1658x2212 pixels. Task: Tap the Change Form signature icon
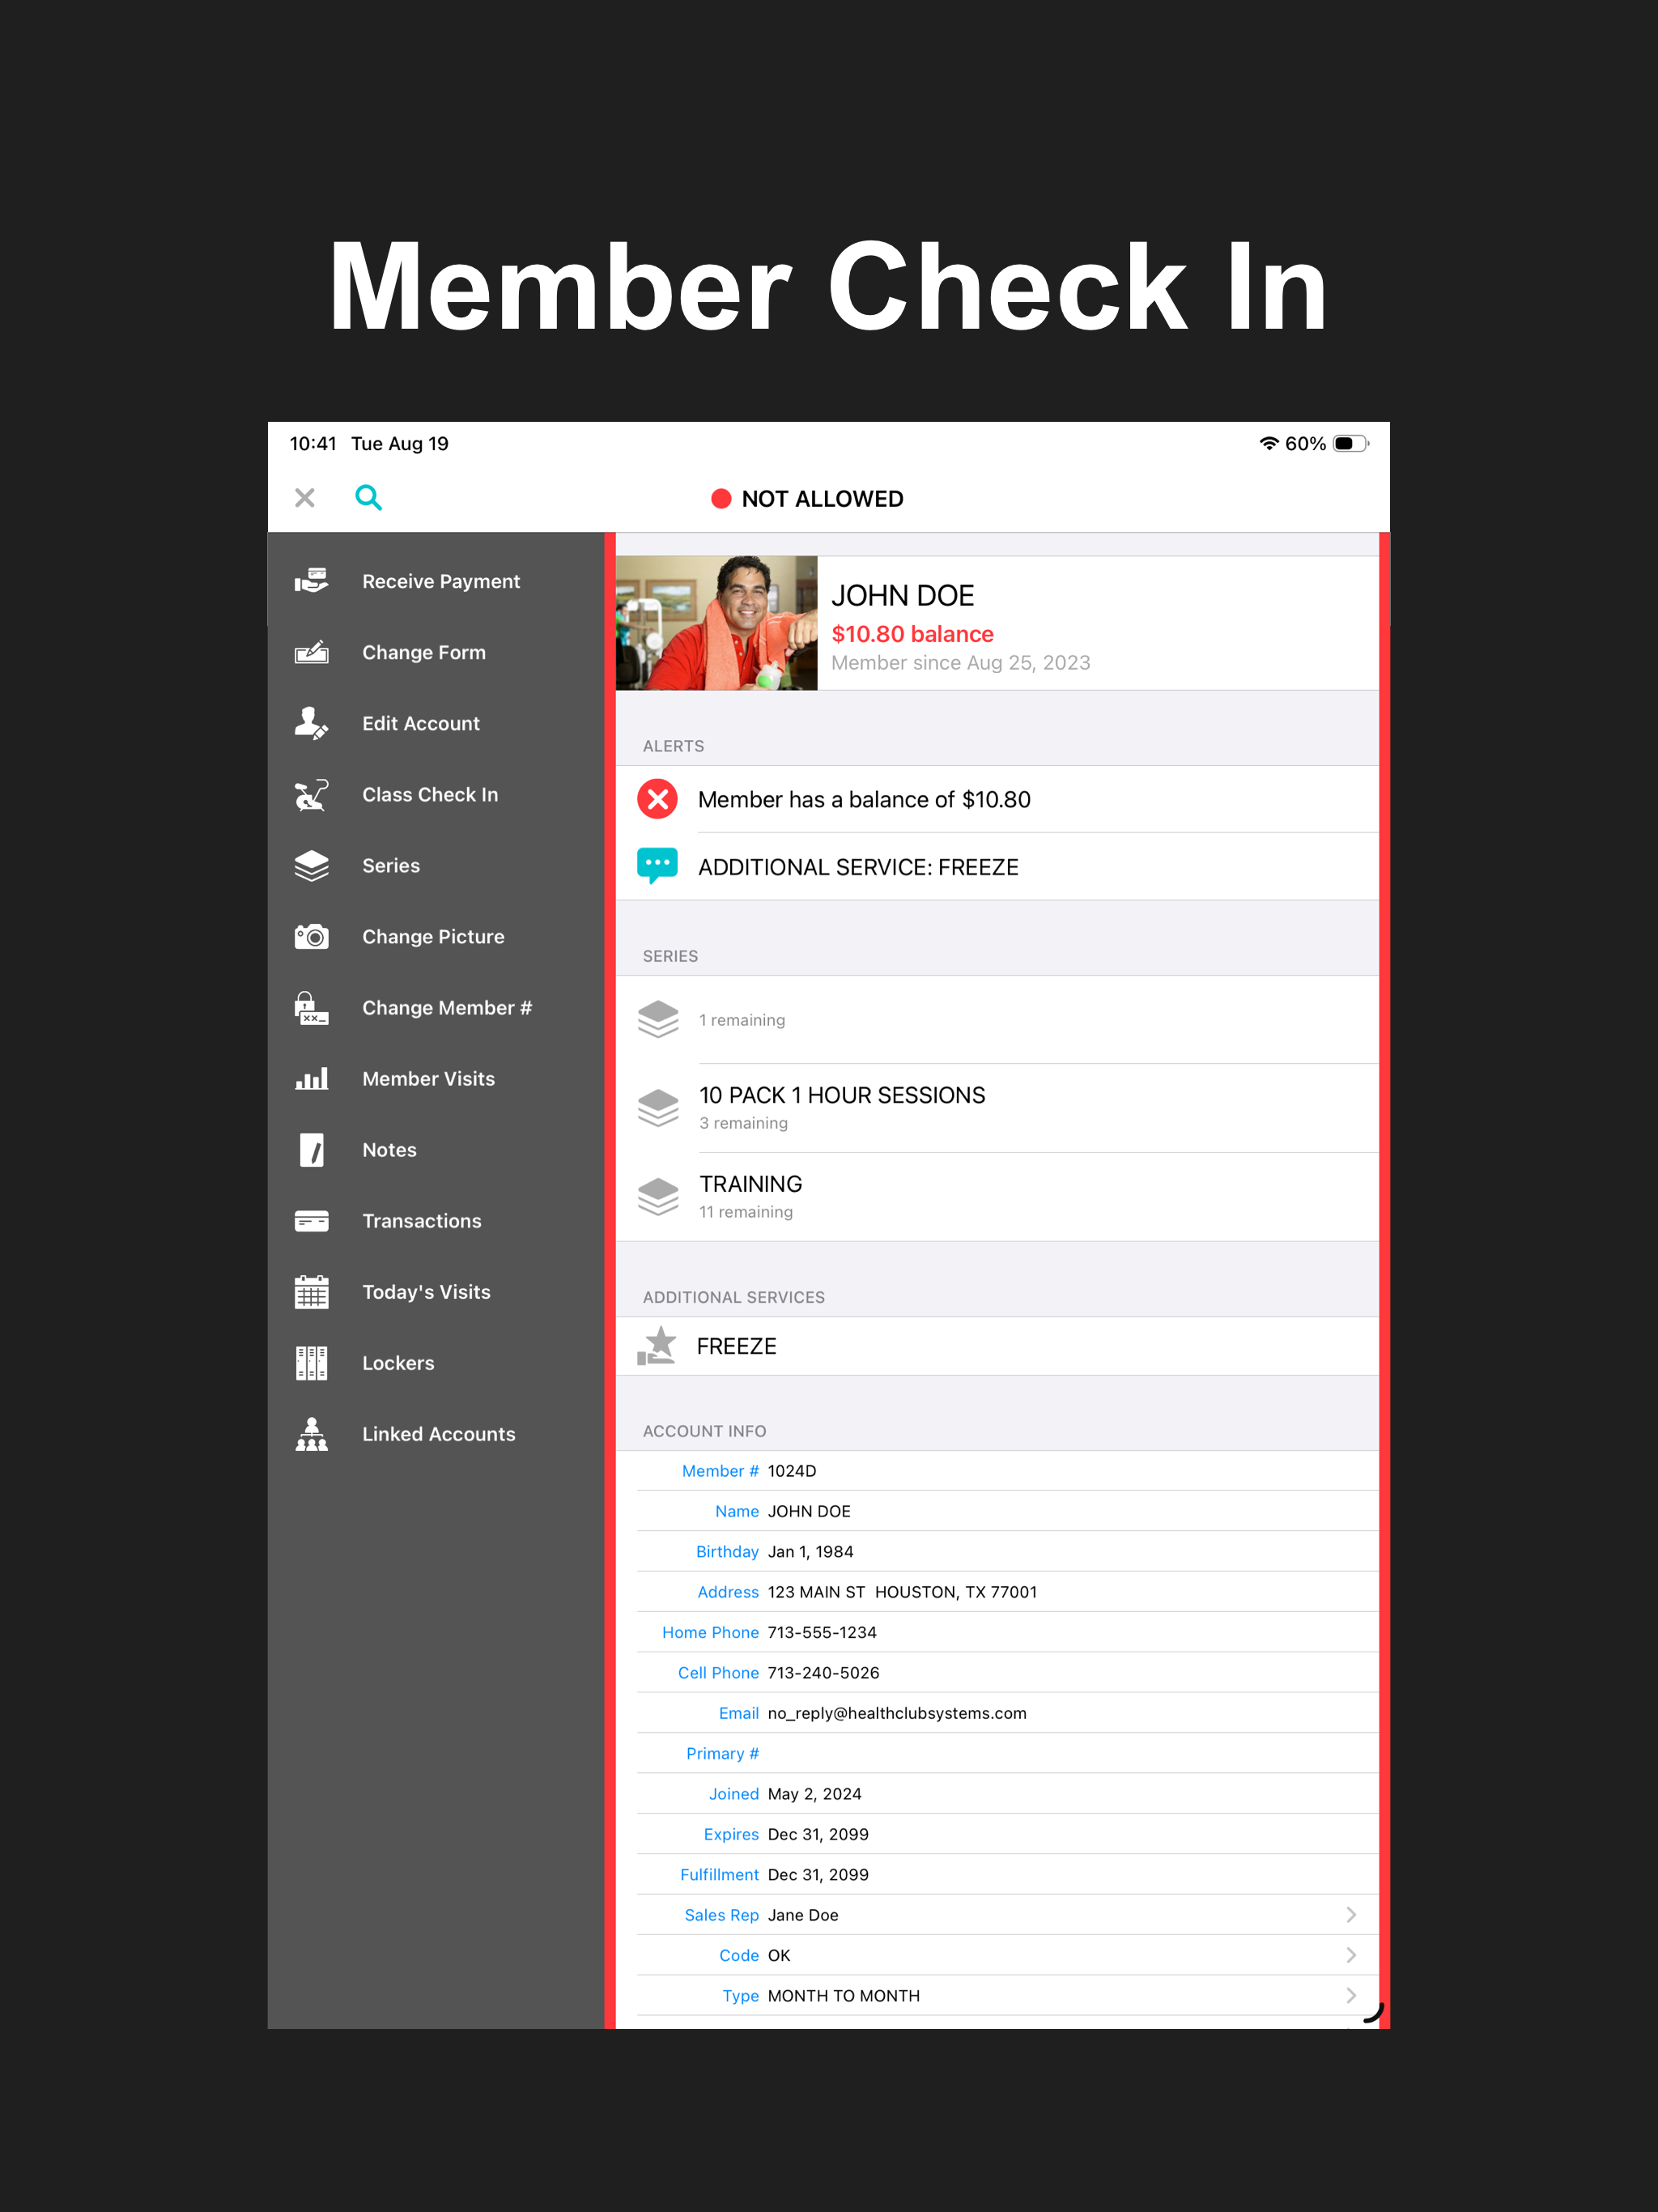click(311, 652)
